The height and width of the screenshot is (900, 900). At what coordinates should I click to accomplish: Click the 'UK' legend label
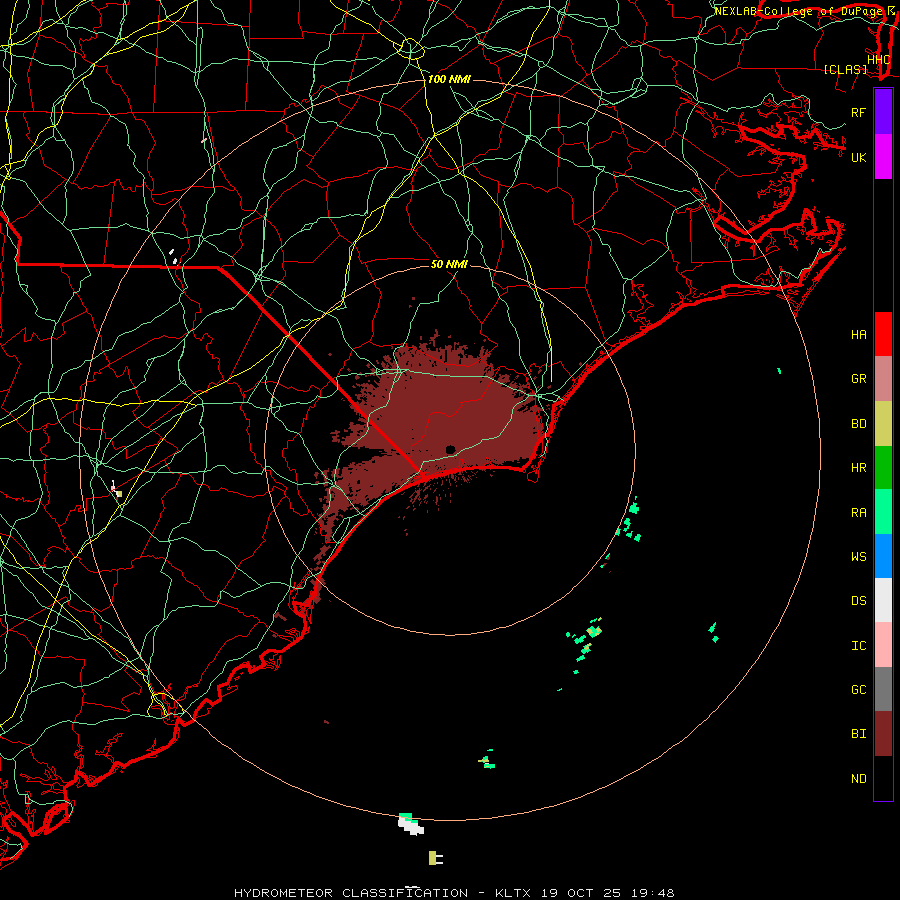click(858, 158)
